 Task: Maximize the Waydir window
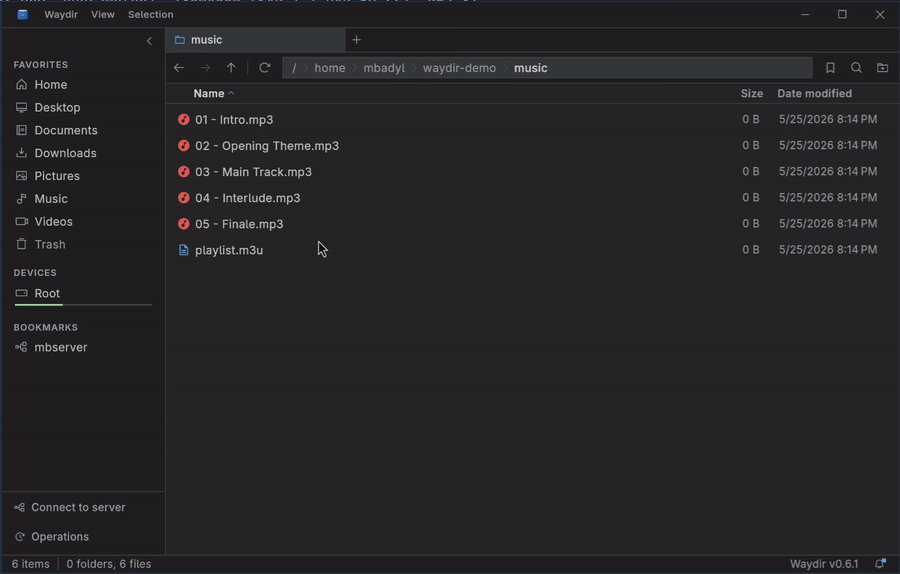842,14
